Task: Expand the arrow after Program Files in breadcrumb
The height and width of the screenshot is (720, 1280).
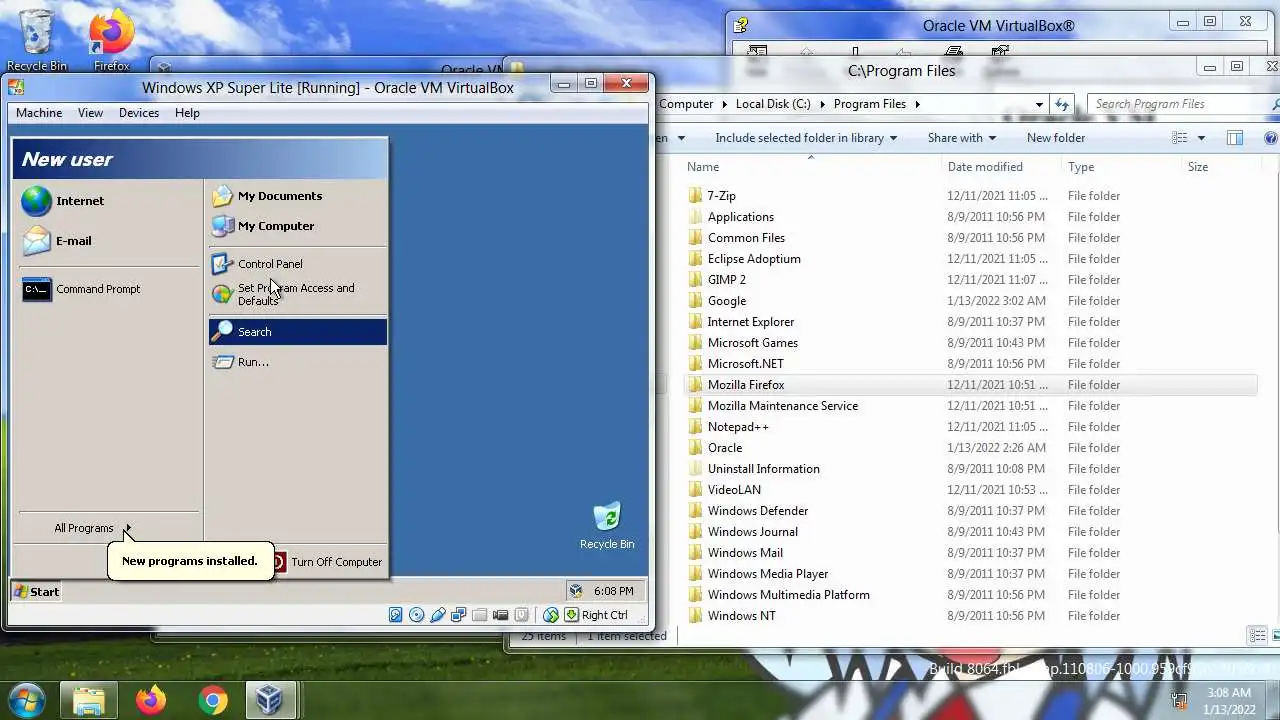Action: [916, 104]
